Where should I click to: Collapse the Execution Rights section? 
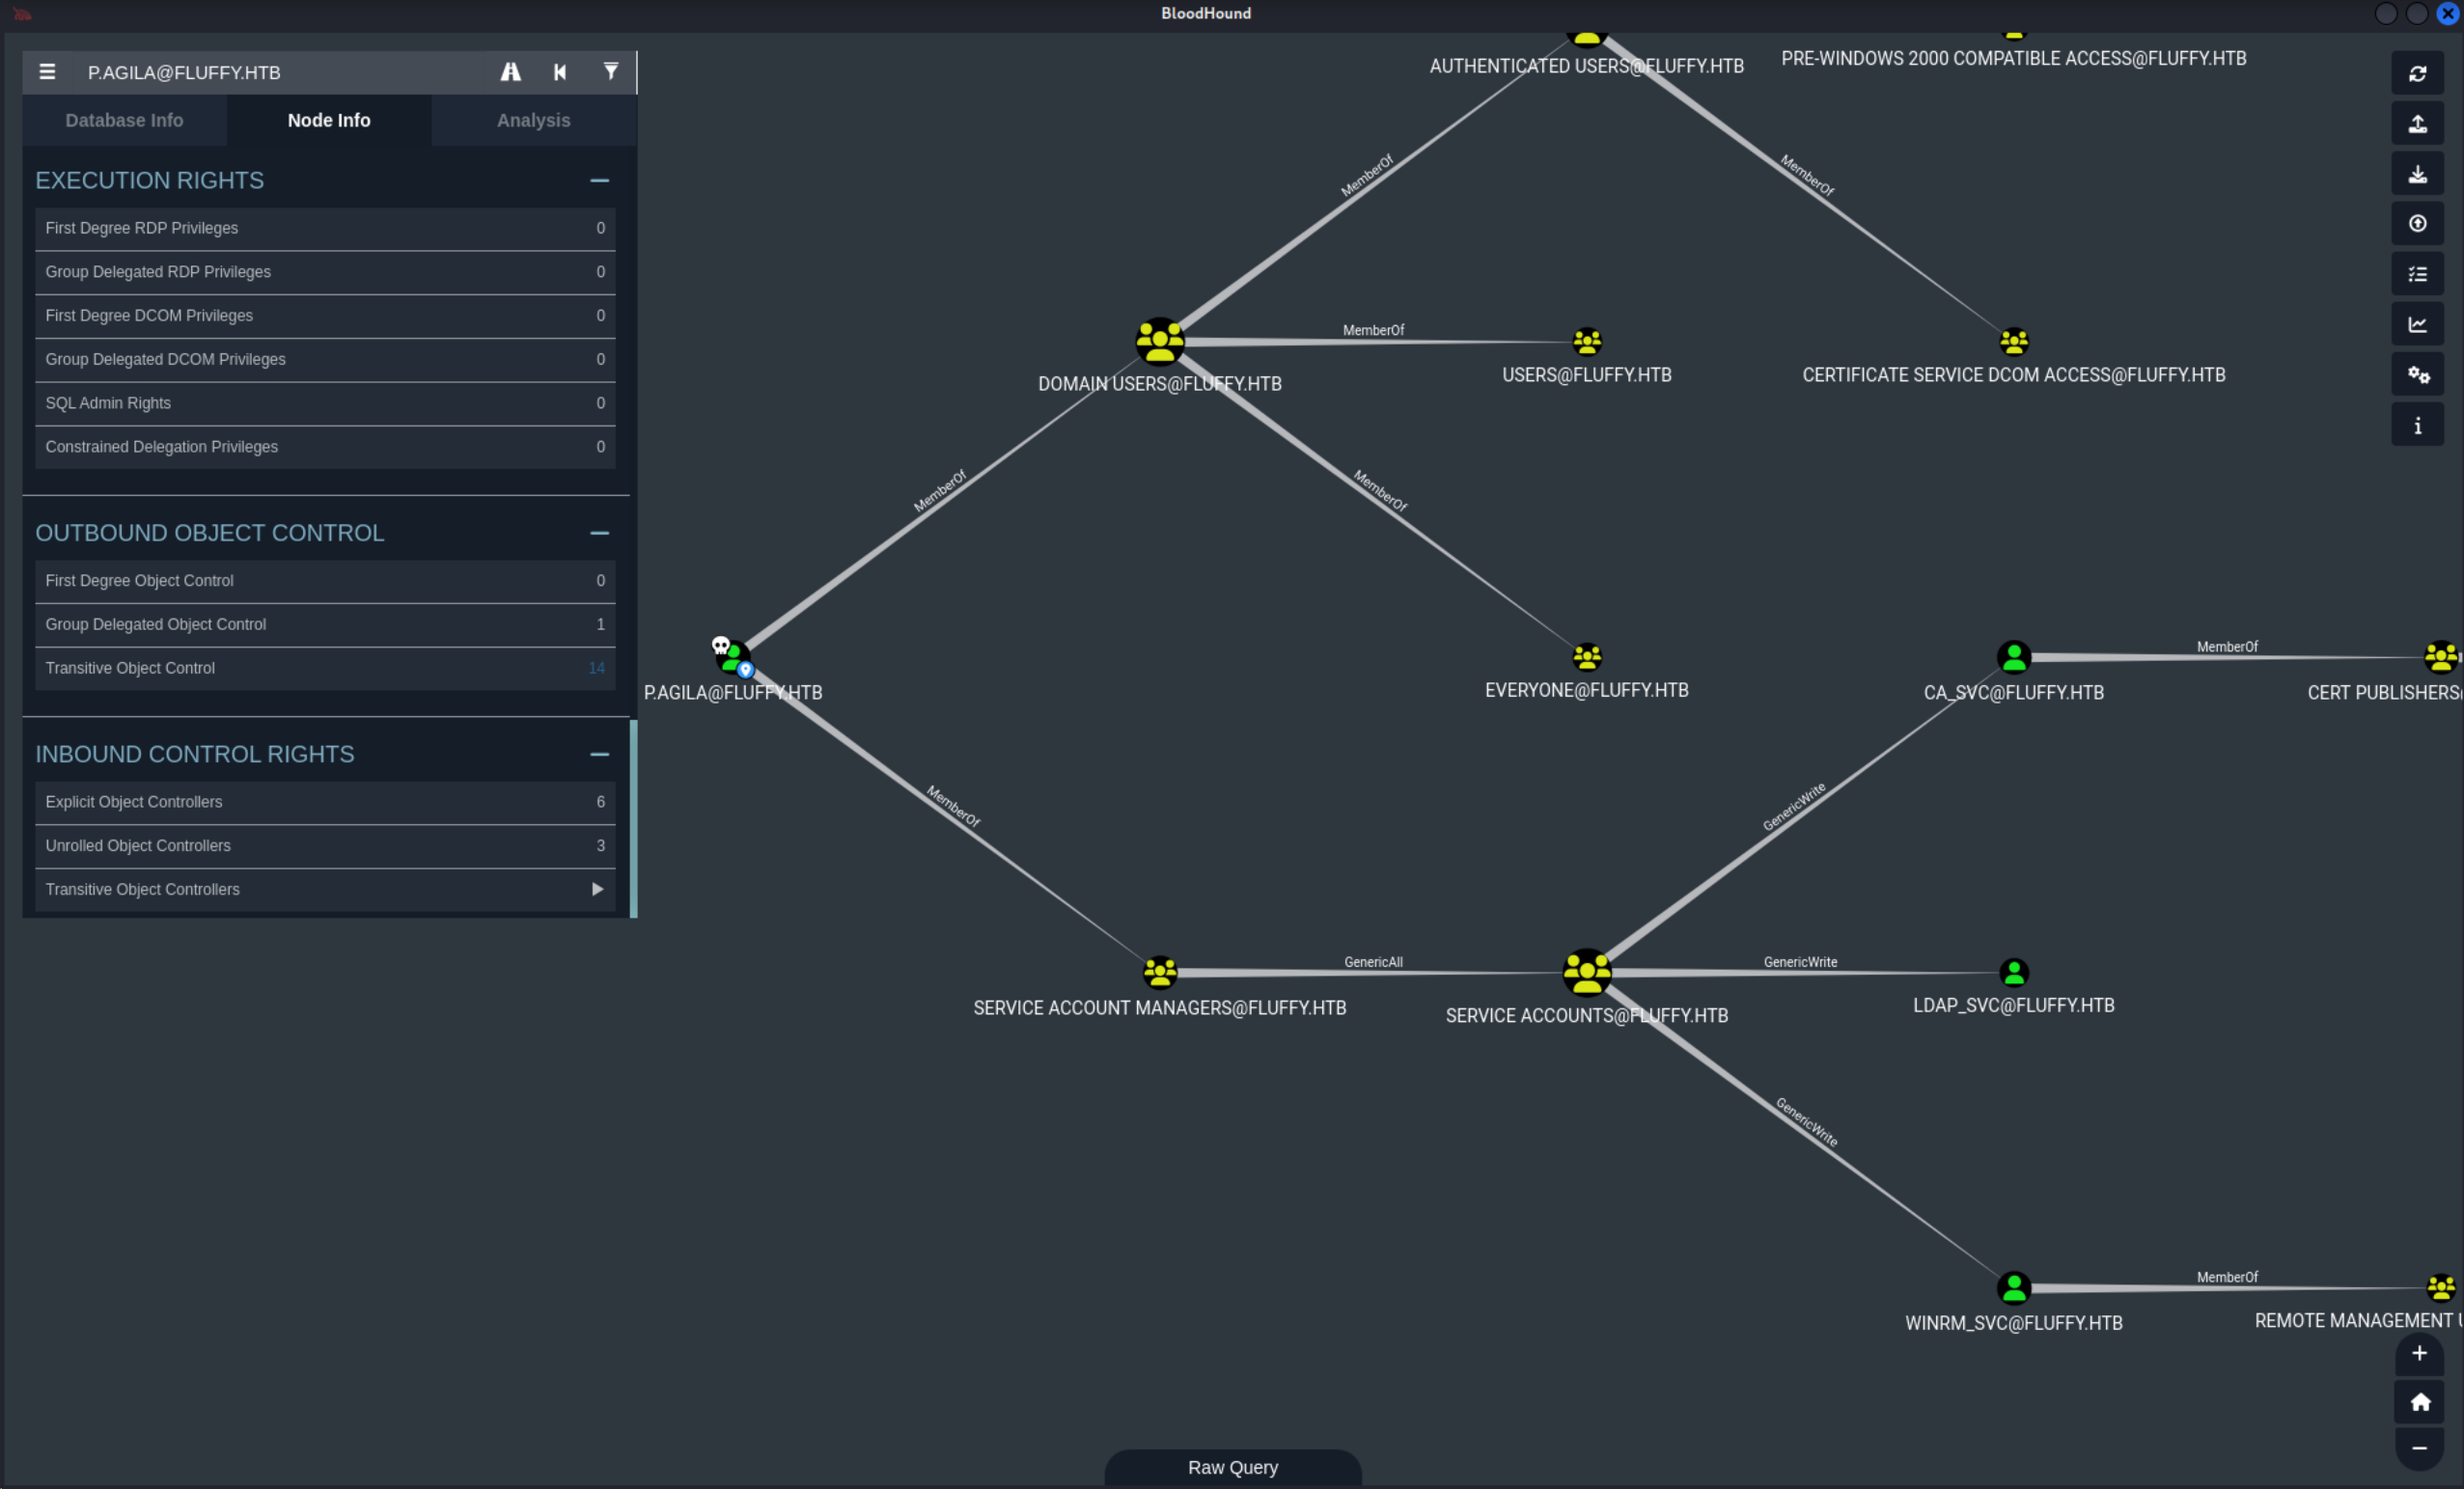pyautogui.click(x=599, y=181)
